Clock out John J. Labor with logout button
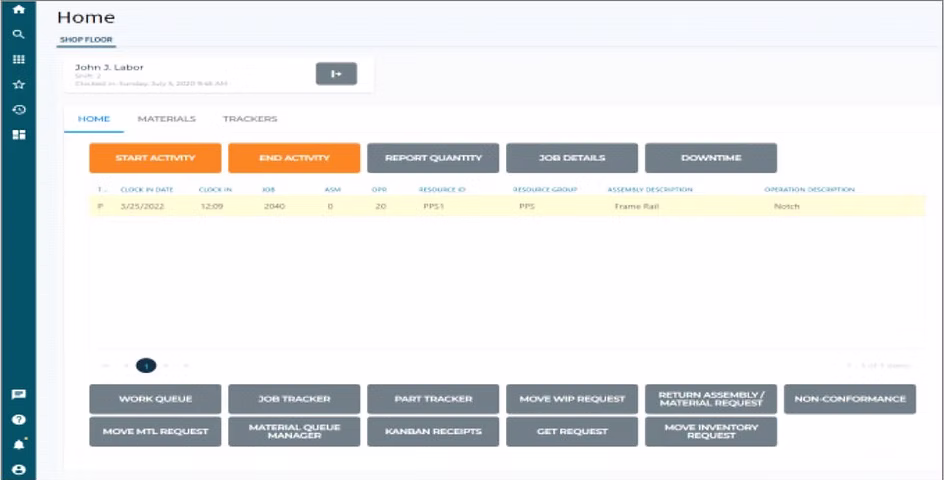This screenshot has width=944, height=480. click(x=337, y=73)
